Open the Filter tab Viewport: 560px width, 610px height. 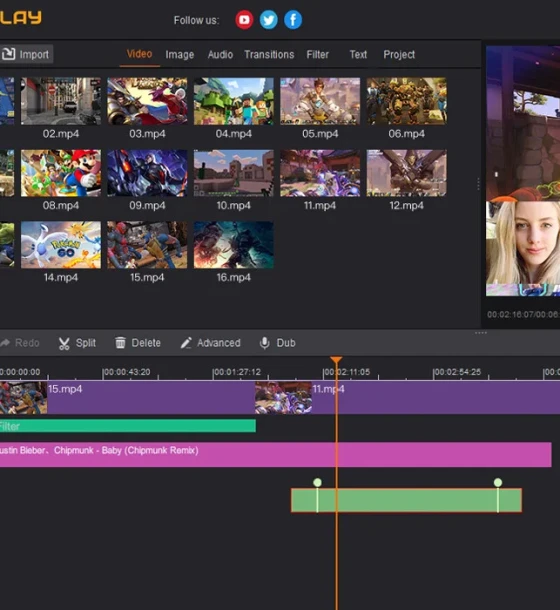click(318, 54)
